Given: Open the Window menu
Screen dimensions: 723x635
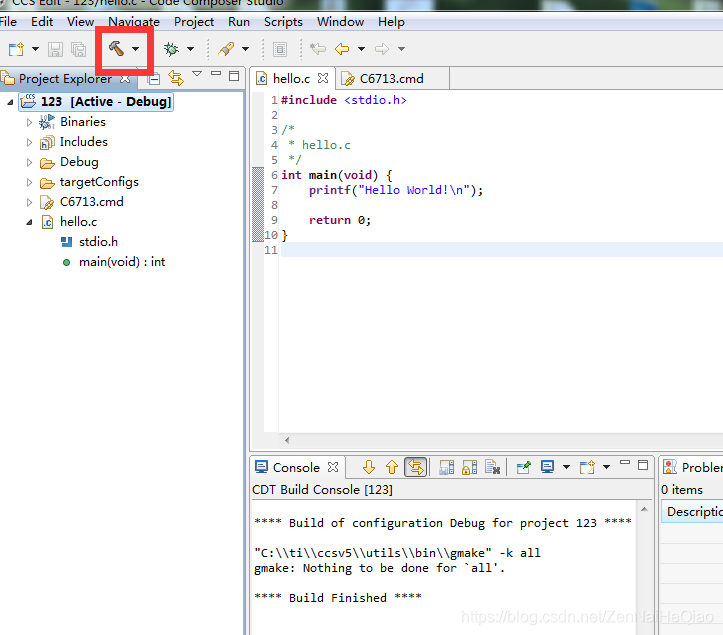Looking at the screenshot, I should pos(340,22).
